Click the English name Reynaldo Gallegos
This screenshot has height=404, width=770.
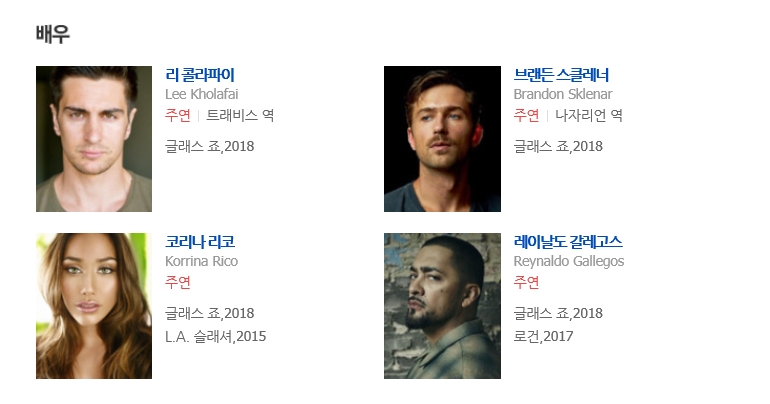[569, 261]
